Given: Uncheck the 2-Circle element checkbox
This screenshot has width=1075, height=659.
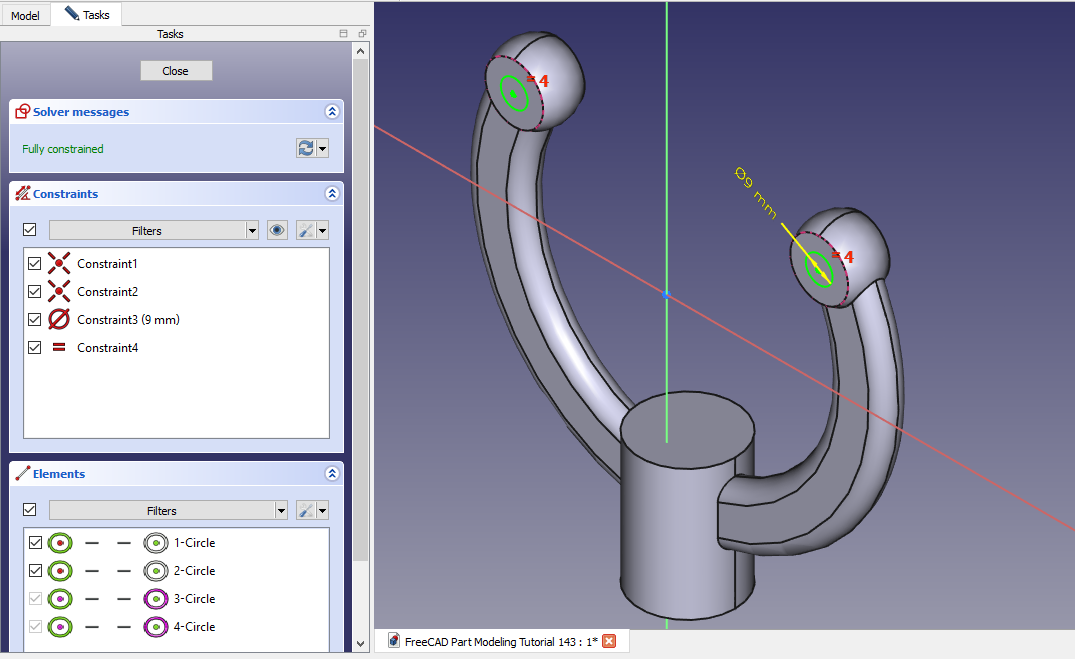Looking at the screenshot, I should [36, 571].
